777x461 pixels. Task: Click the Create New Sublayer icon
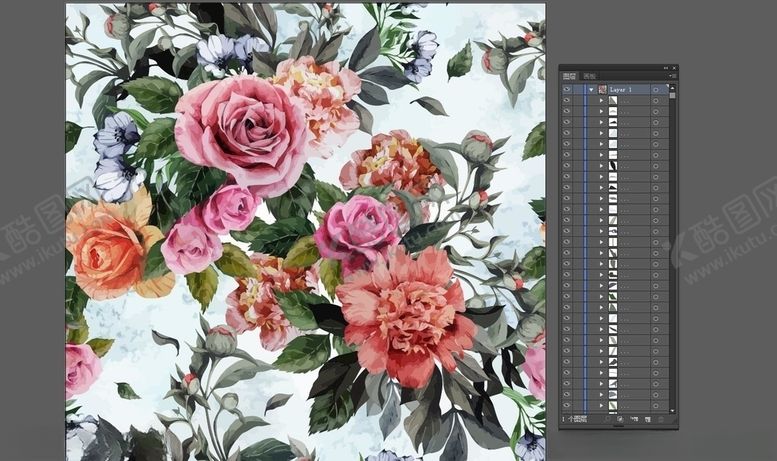click(x=633, y=418)
